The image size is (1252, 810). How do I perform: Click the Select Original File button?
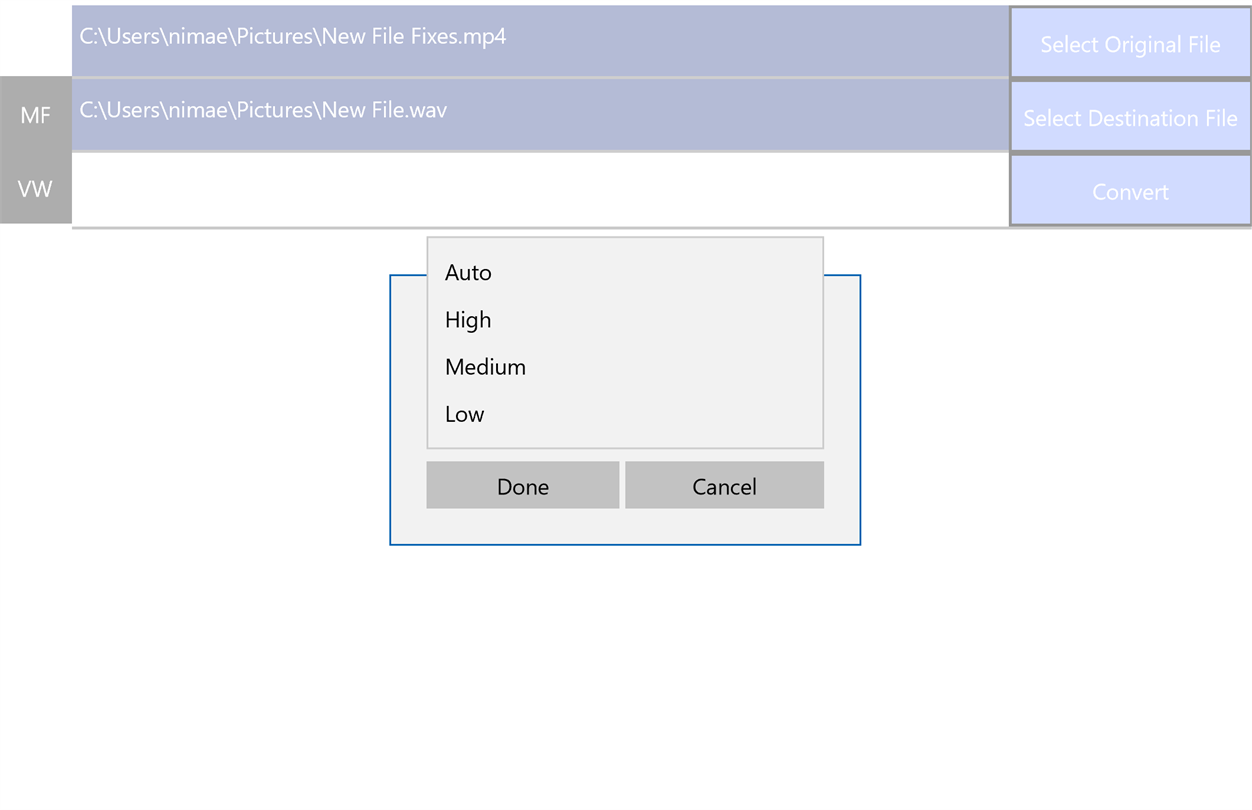(x=1130, y=44)
